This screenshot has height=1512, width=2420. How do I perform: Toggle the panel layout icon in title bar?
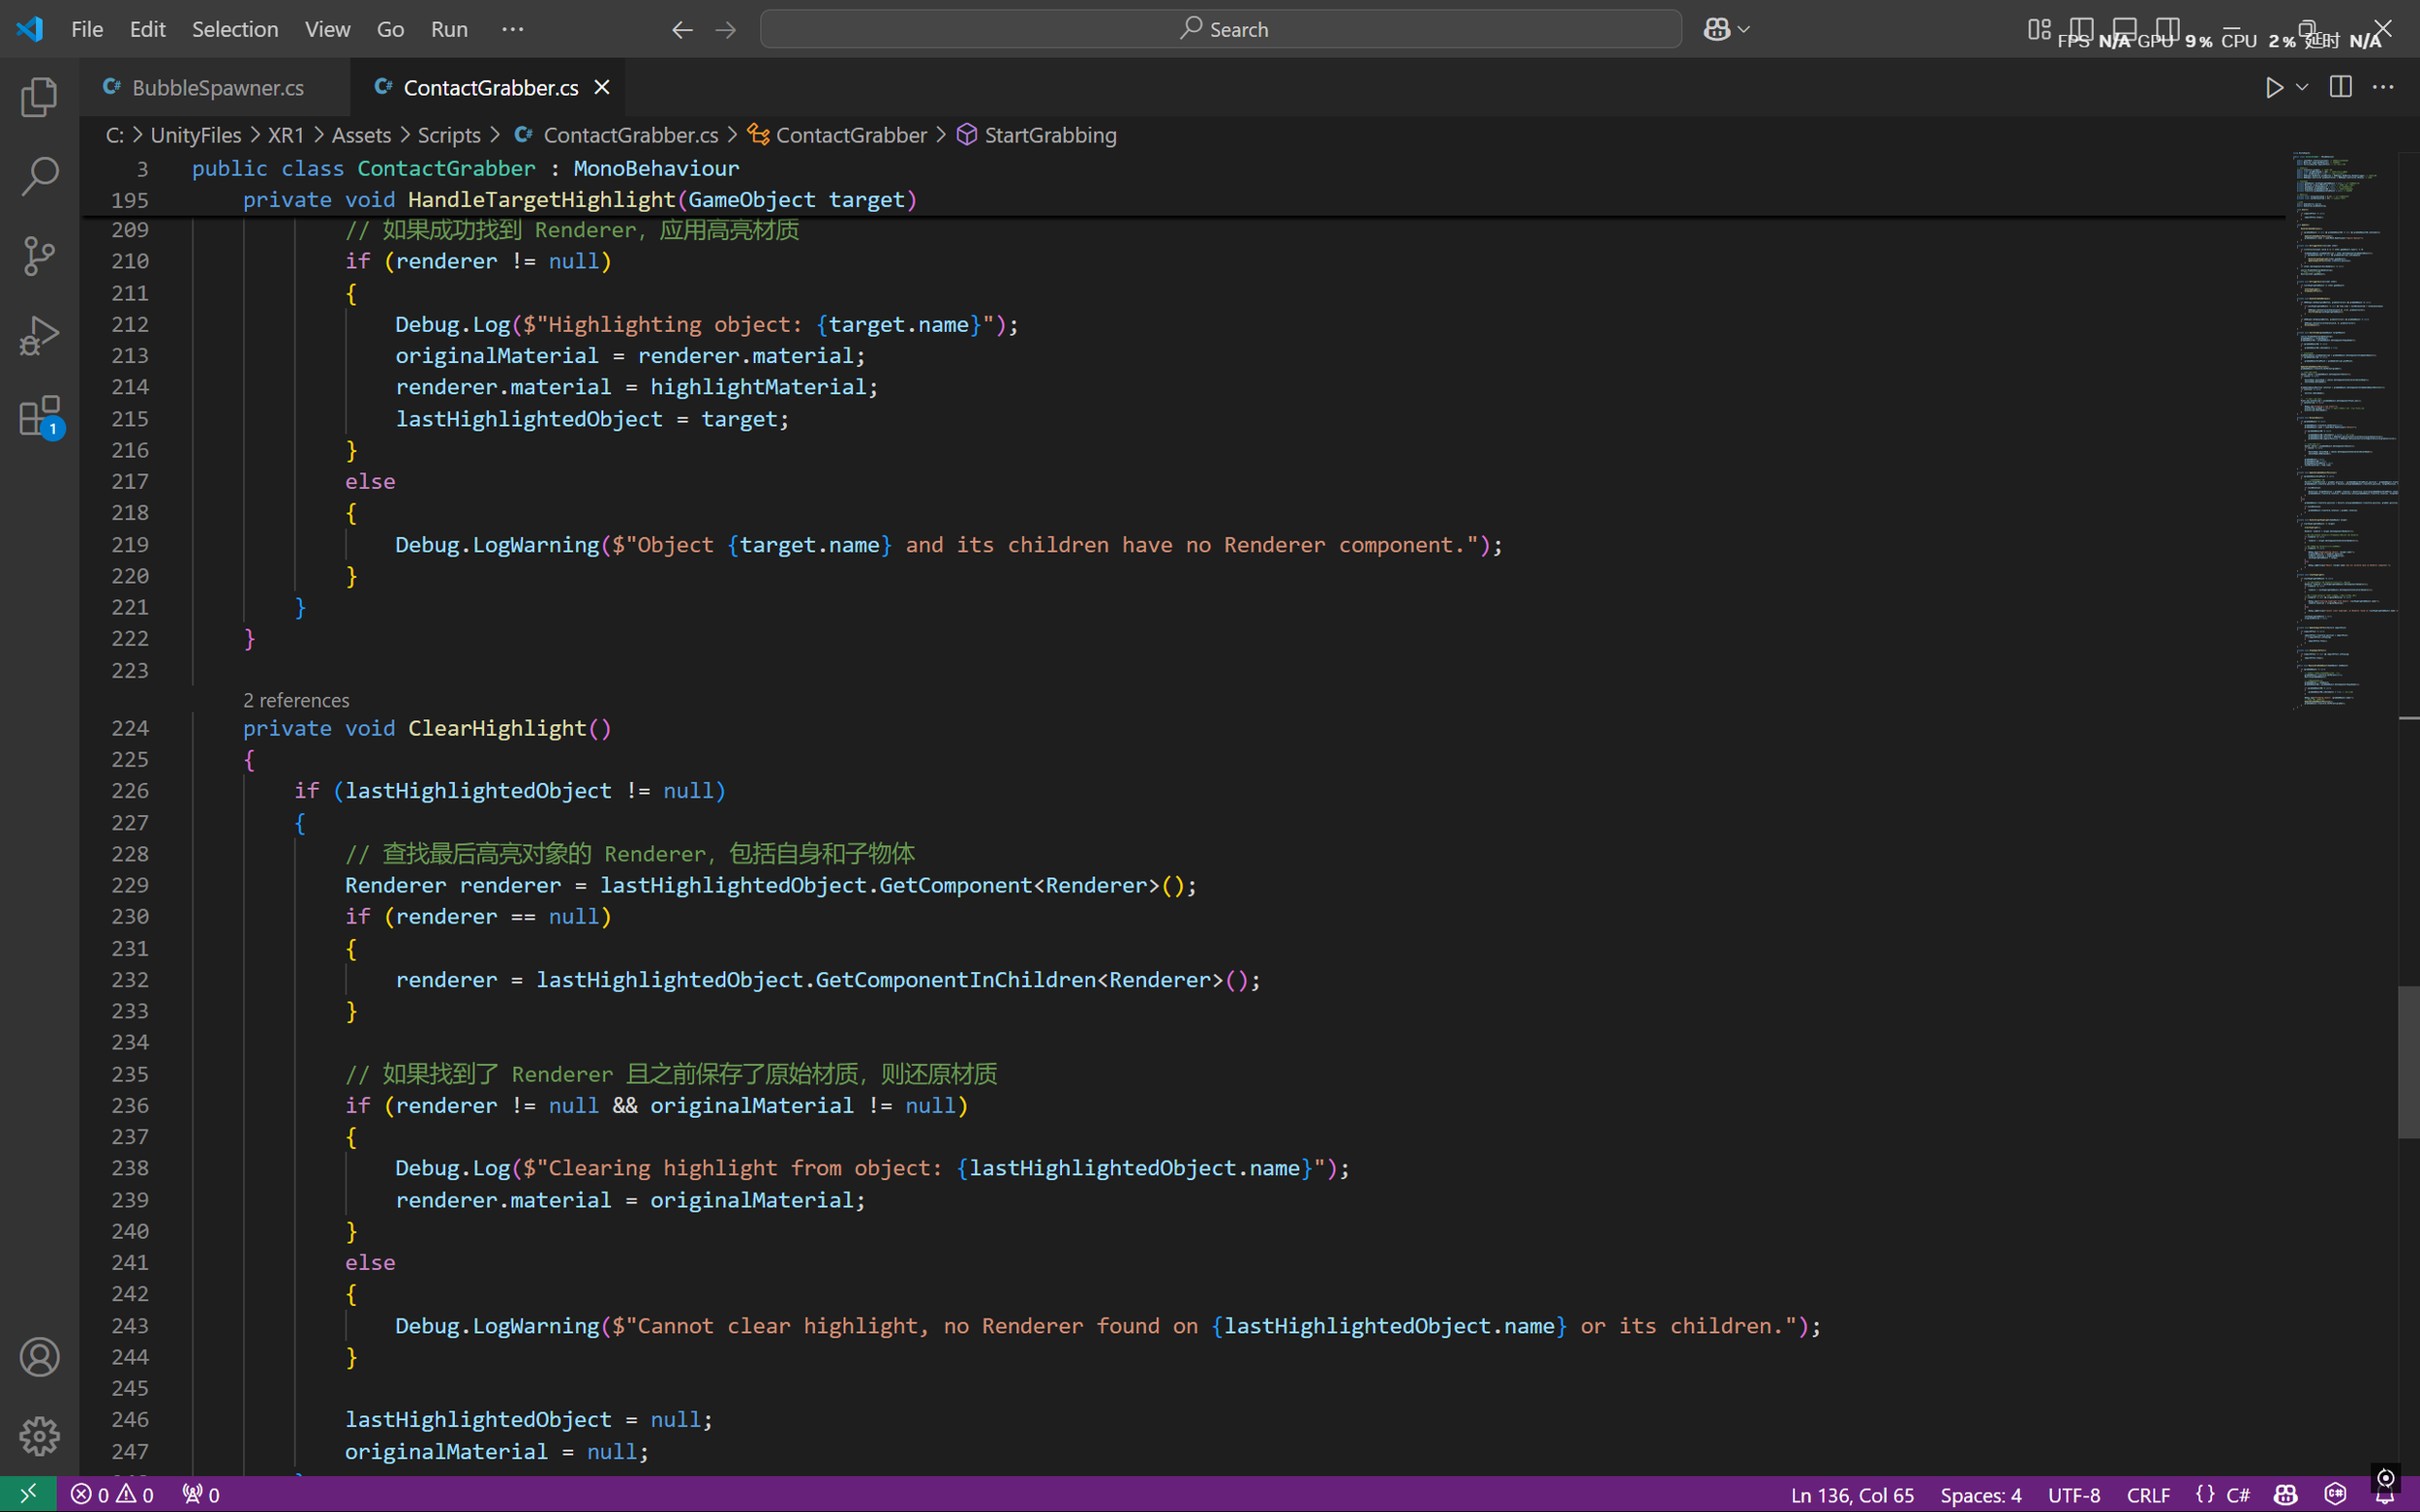tap(2124, 28)
